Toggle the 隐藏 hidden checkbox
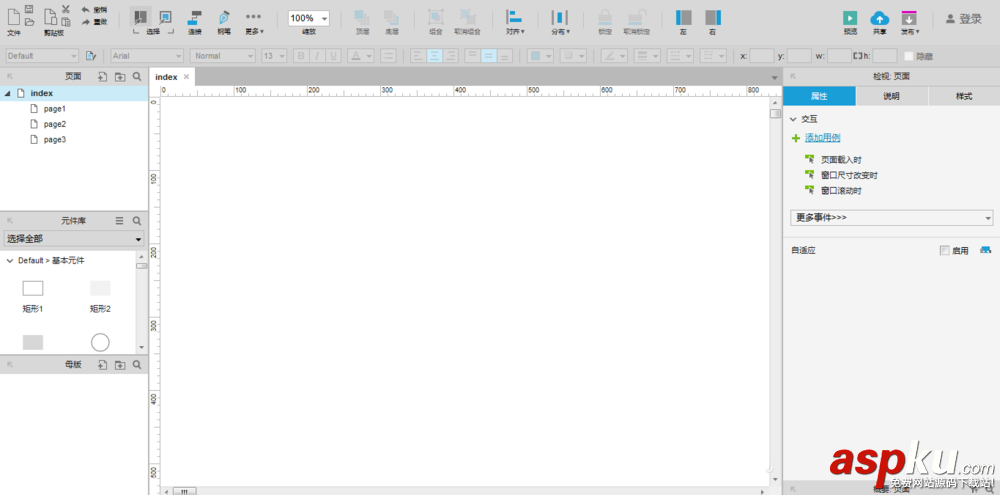 (909, 56)
